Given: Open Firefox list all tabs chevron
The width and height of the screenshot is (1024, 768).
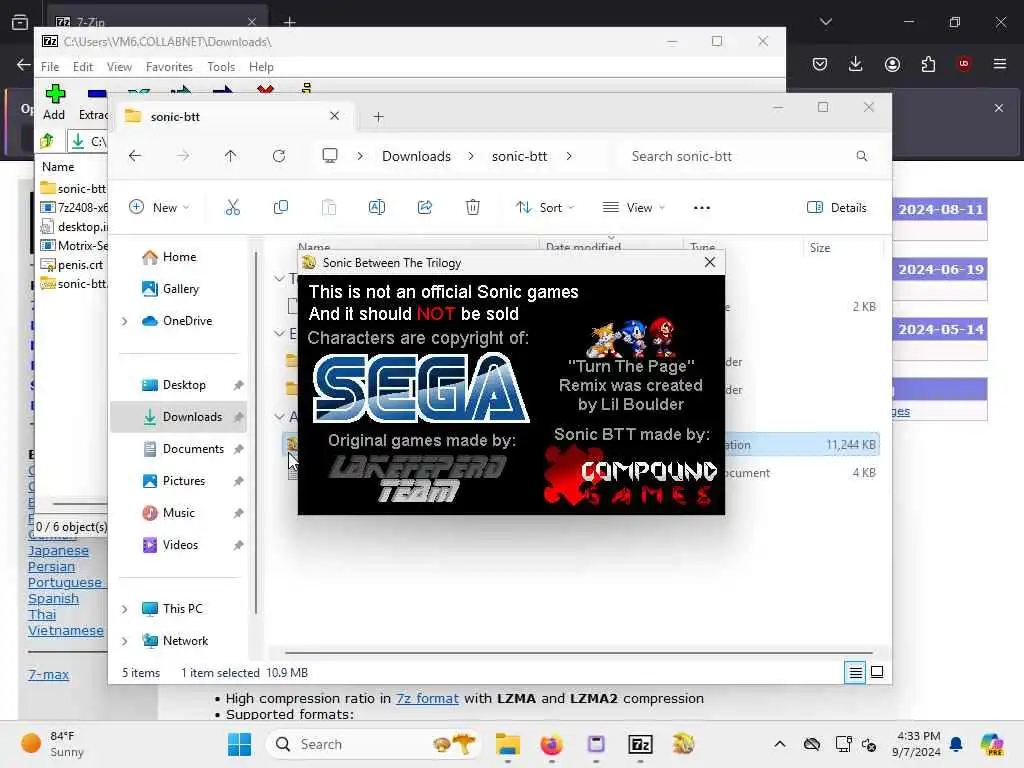Looking at the screenshot, I should point(825,22).
